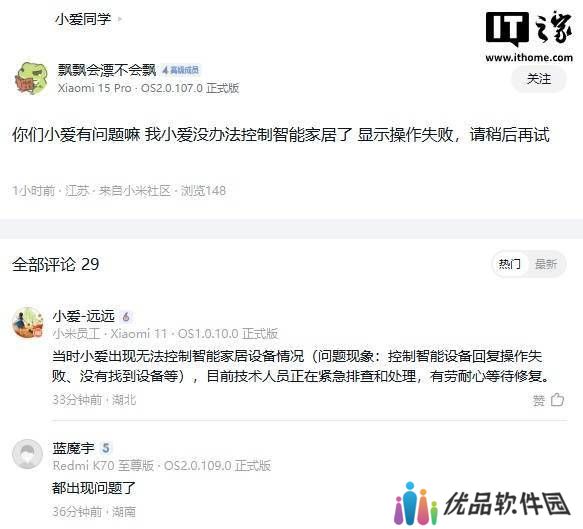Viewport: 583px width, 529px height.
Task: Open the 小爱-远远 username link
Action: coord(84,316)
